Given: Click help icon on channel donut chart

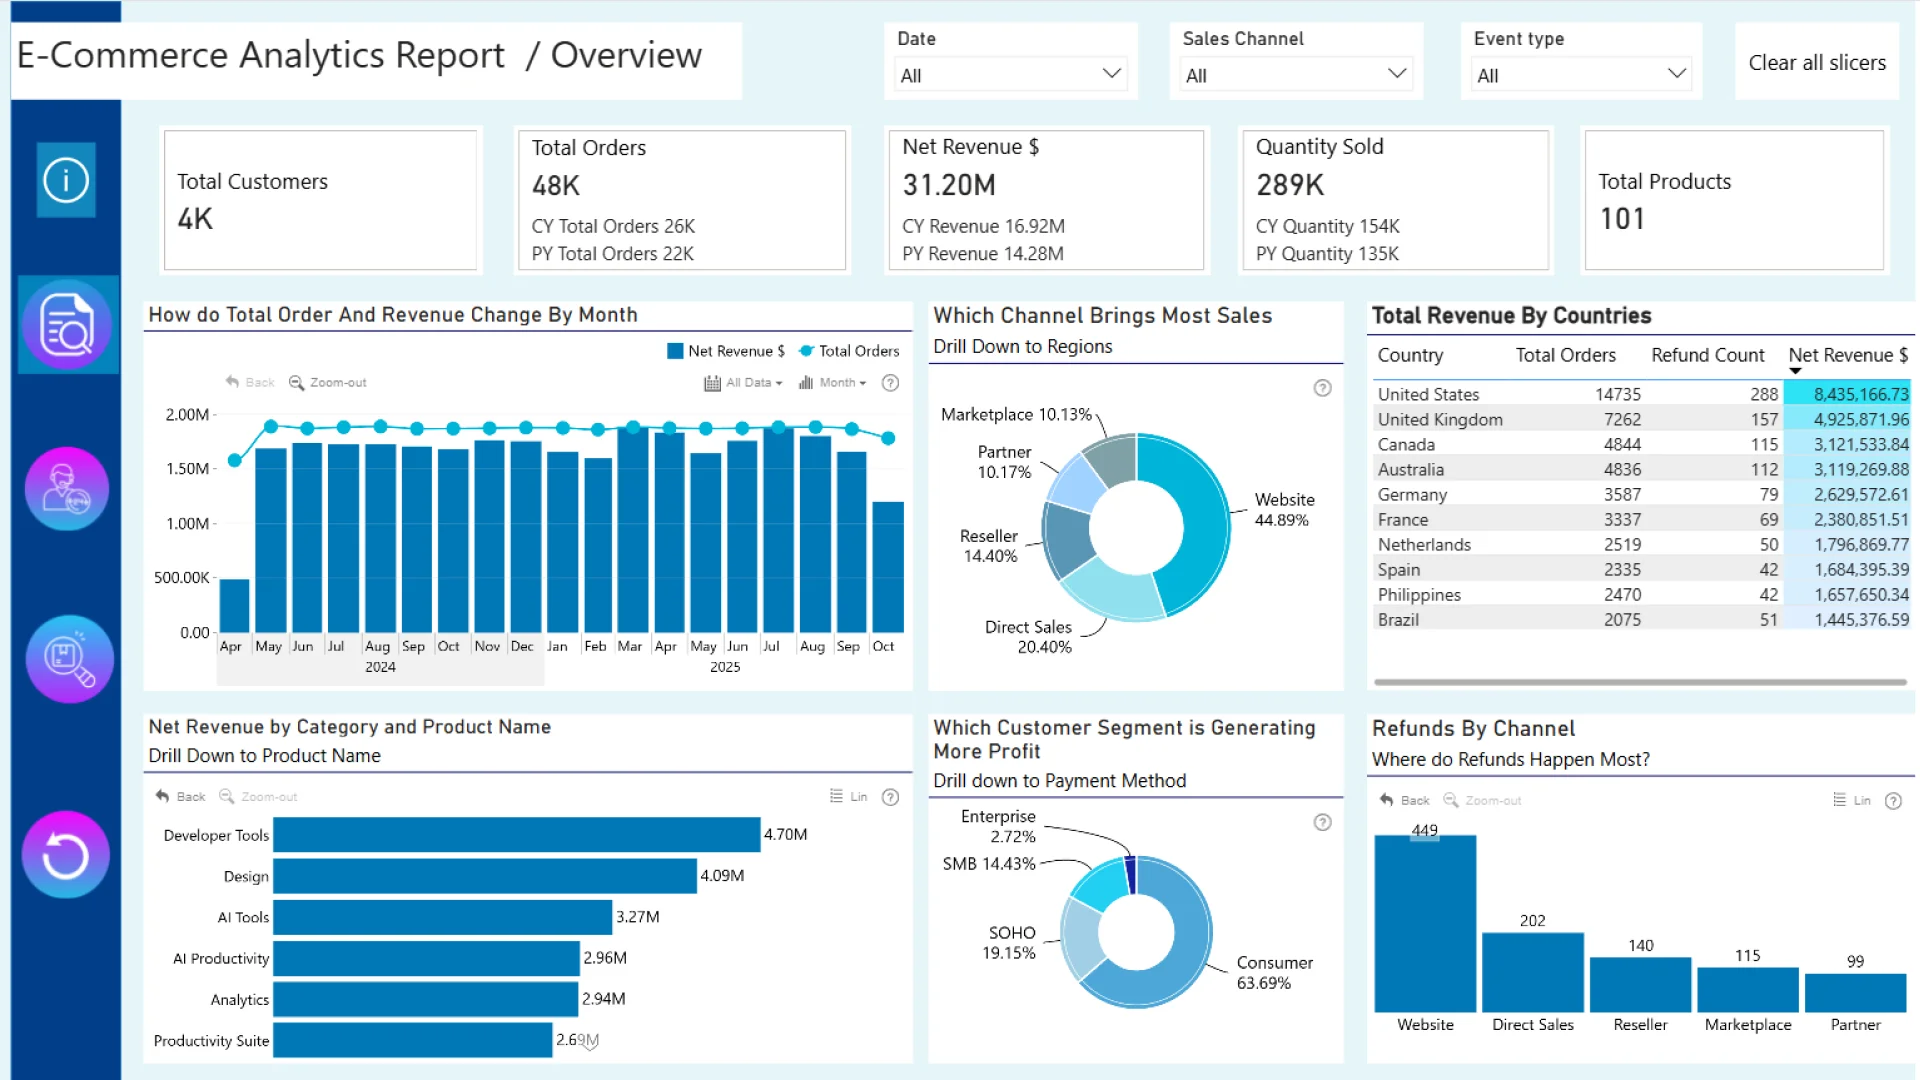Looking at the screenshot, I should [x=1322, y=388].
